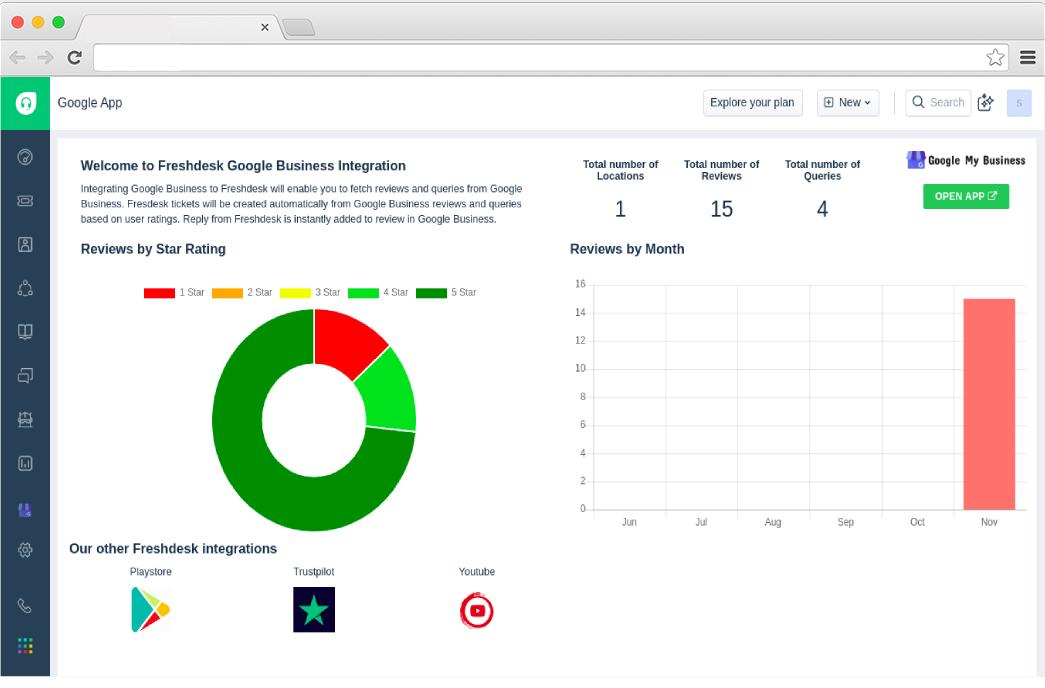This screenshot has height=688, width=1045.
Task: Click the Total number of Locations value 1
Action: pos(620,209)
